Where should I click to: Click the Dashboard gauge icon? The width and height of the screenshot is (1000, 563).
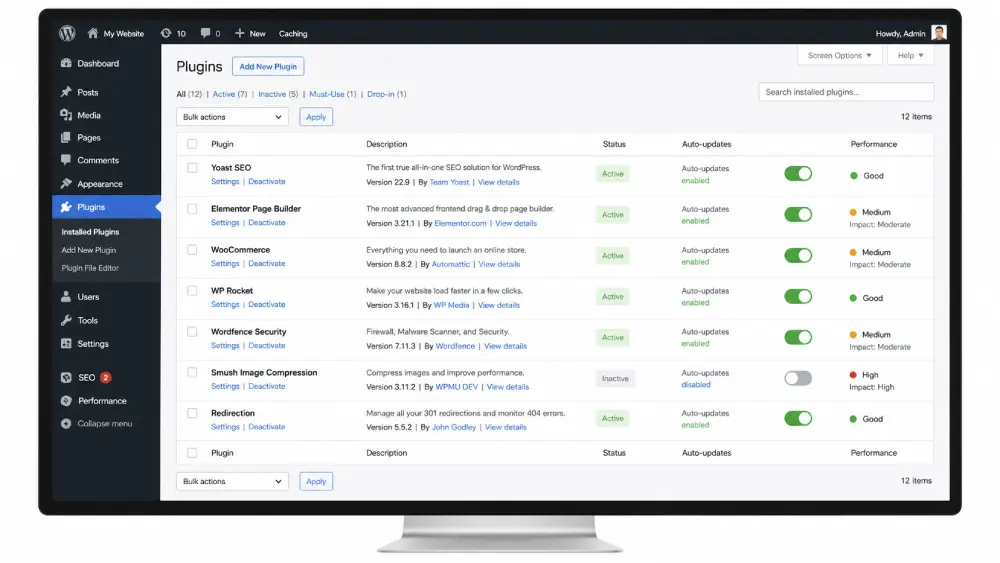(66, 63)
